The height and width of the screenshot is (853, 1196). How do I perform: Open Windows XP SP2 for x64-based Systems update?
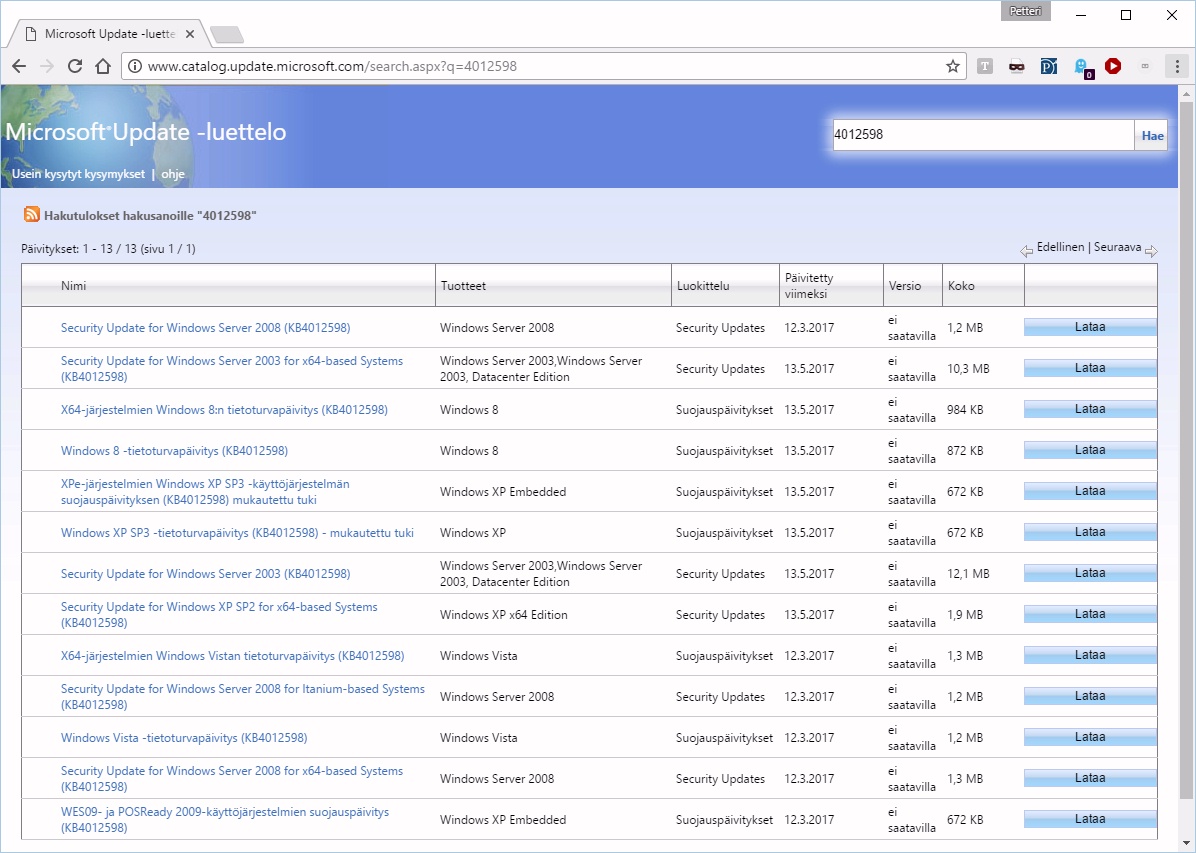click(x=219, y=615)
